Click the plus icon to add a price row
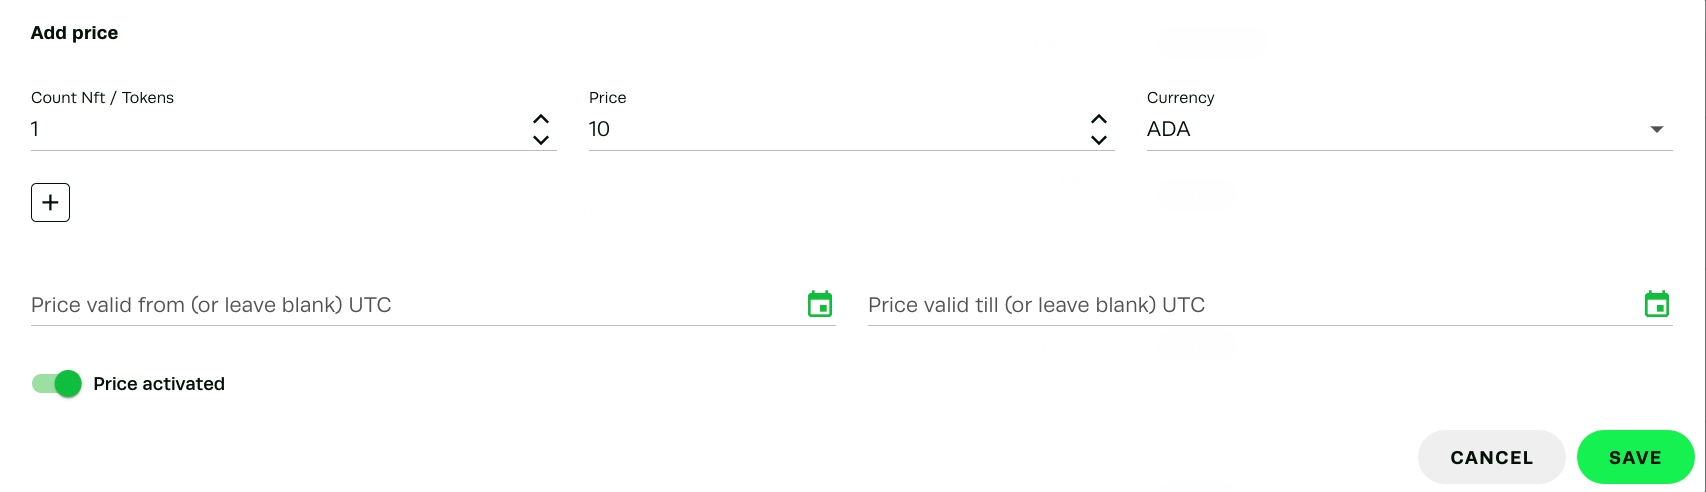The height and width of the screenshot is (492, 1706). click(x=51, y=203)
